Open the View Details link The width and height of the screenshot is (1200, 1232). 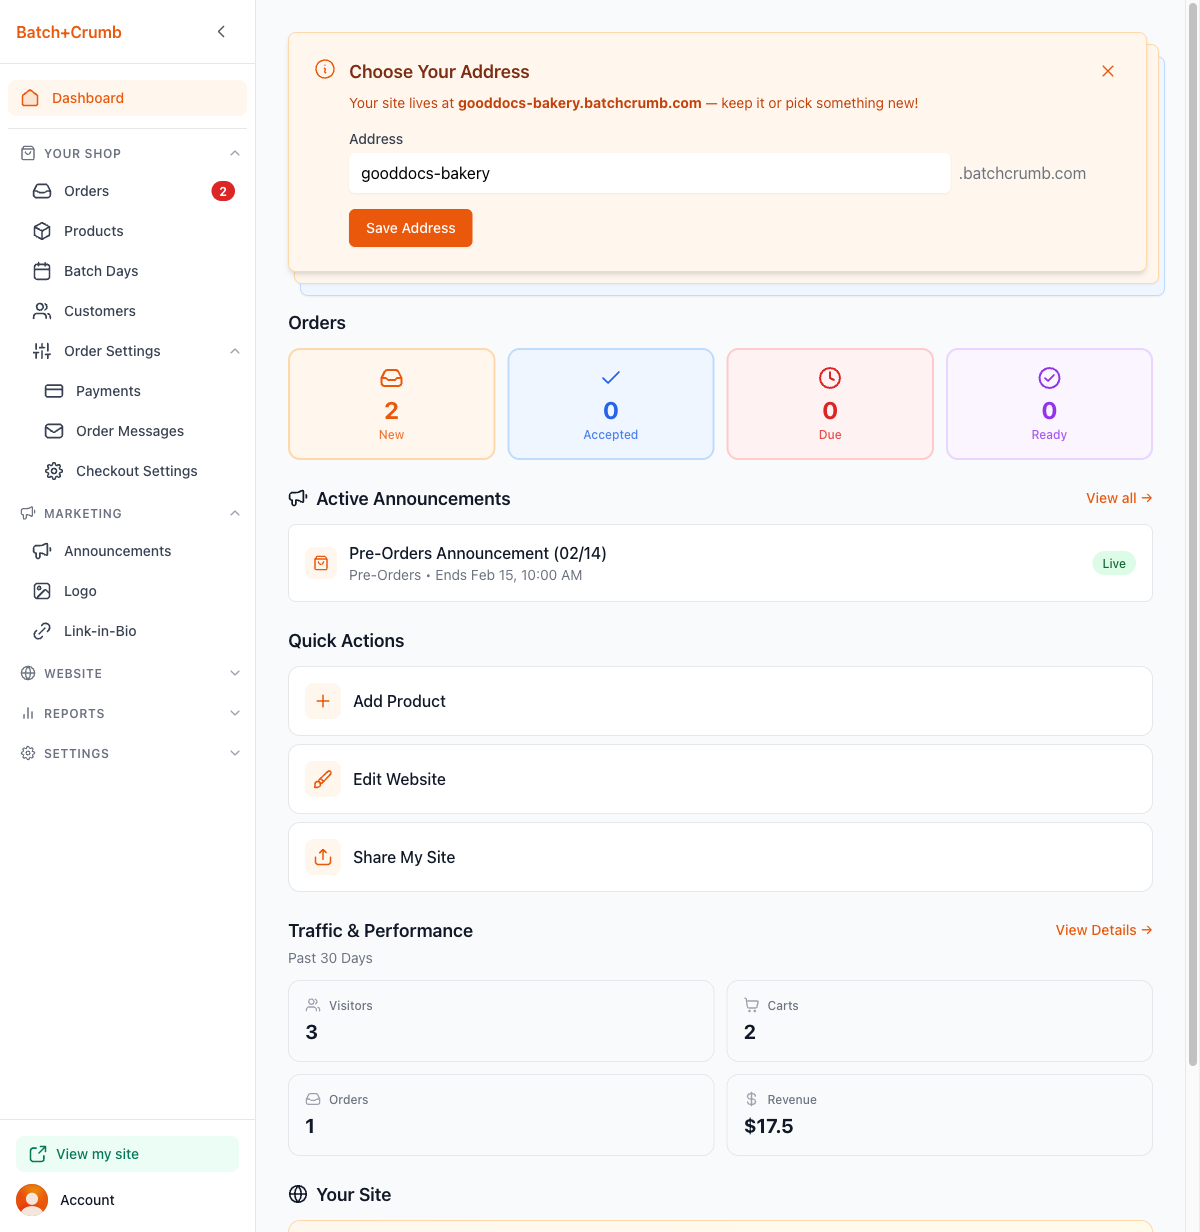pyautogui.click(x=1103, y=930)
